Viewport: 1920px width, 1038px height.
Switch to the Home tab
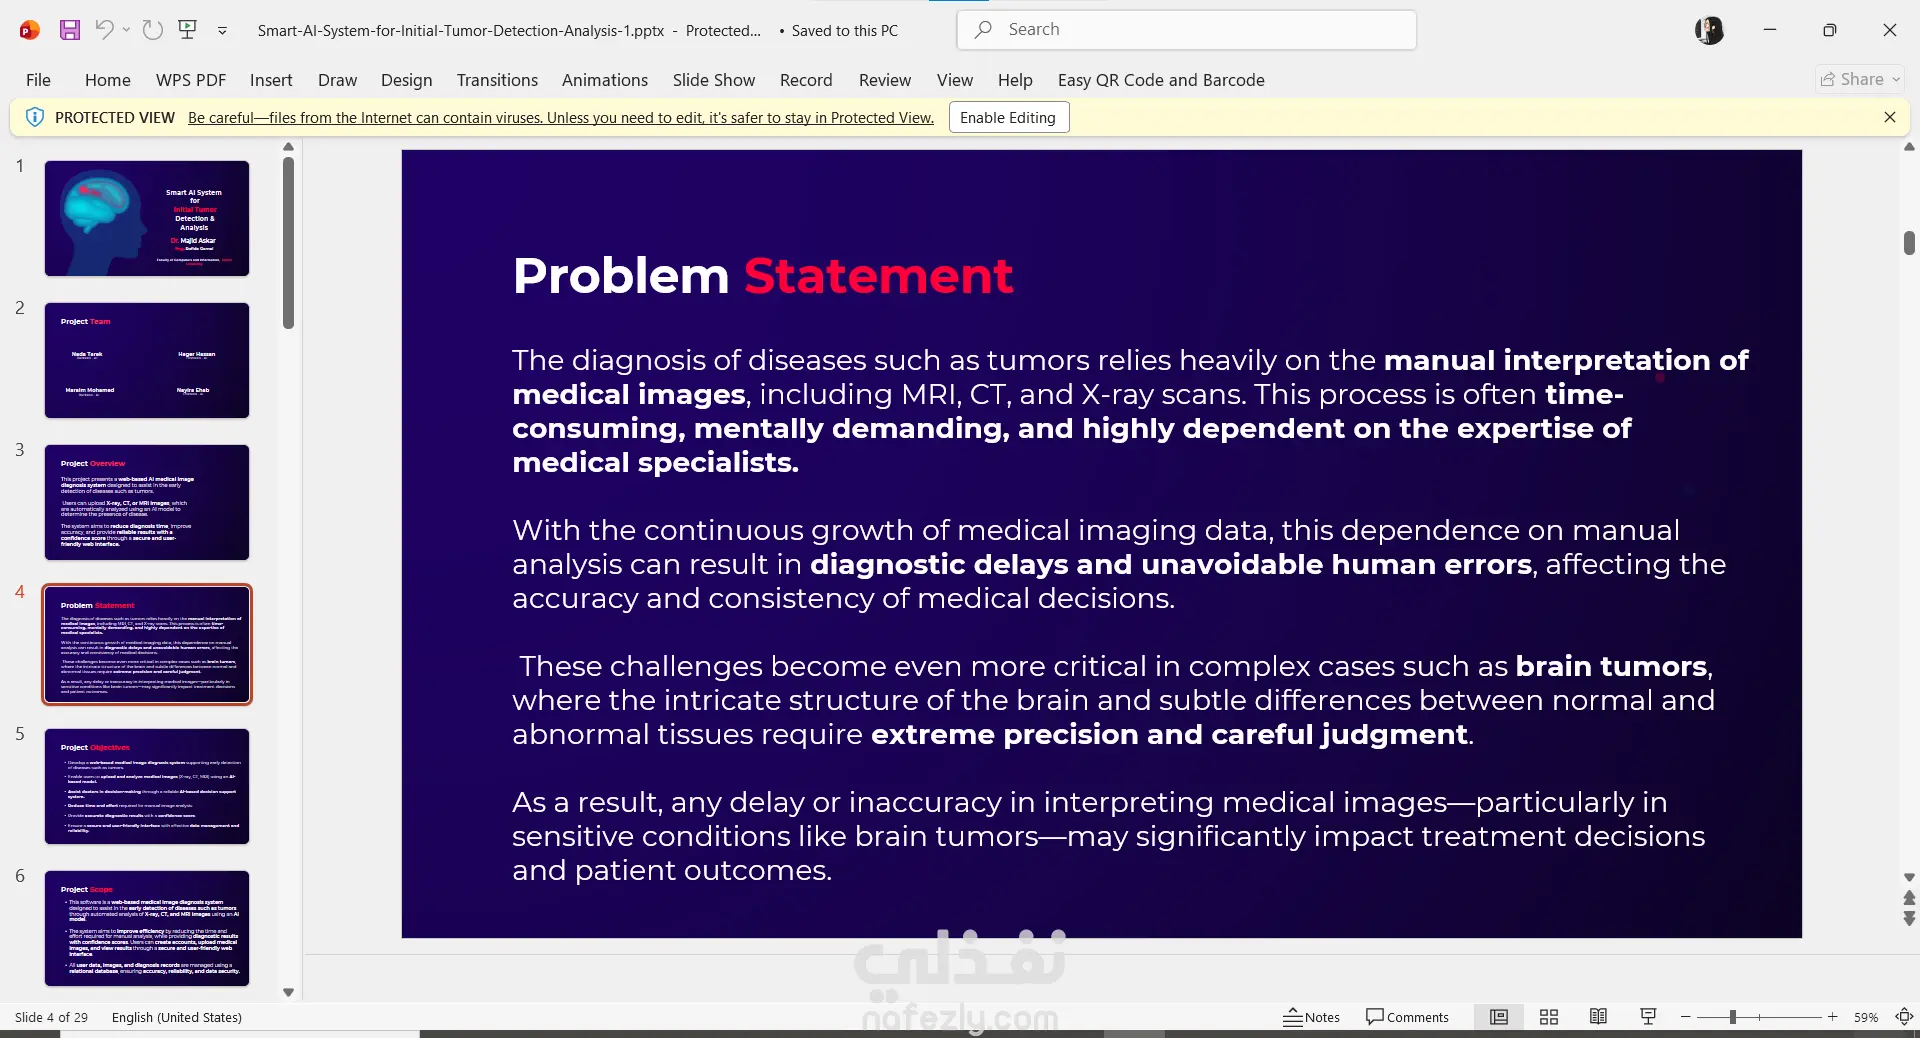(x=108, y=80)
